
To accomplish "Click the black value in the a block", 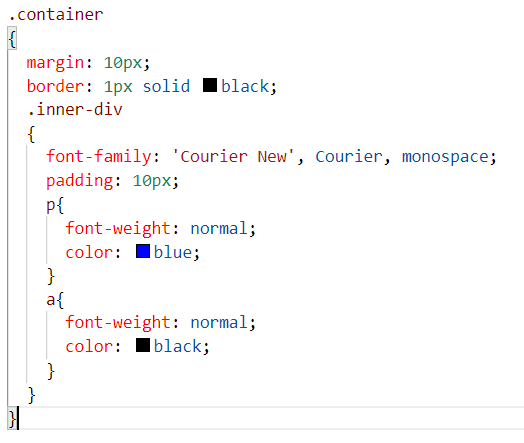I will tap(178, 346).
